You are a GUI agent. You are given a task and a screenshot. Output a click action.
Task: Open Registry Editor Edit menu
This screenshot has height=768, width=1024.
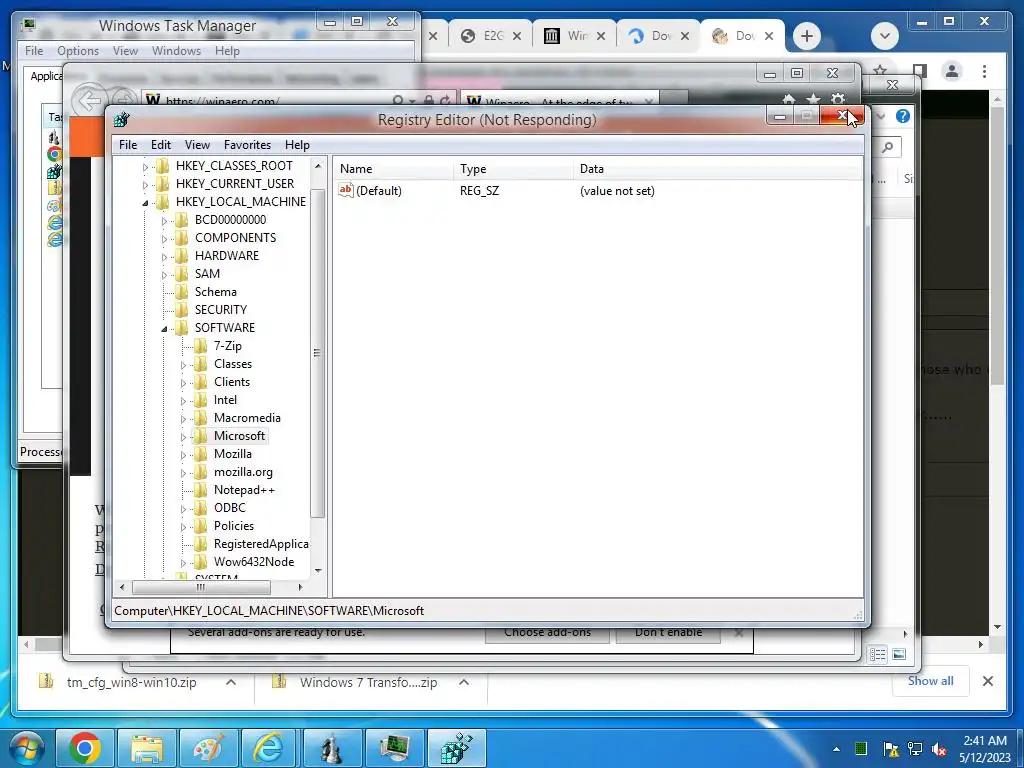tap(161, 145)
